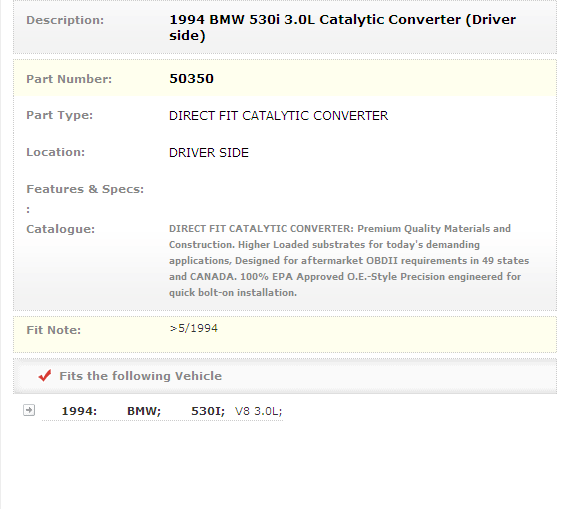The height and width of the screenshot is (509, 570).
Task: Click the catalogue description paragraph
Action: tap(349, 260)
